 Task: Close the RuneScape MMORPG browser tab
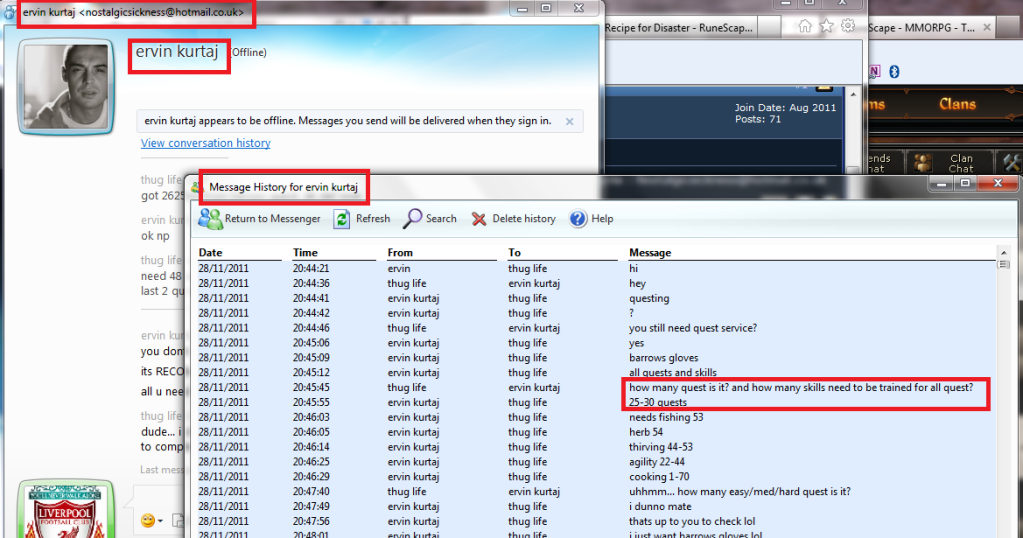click(x=987, y=27)
